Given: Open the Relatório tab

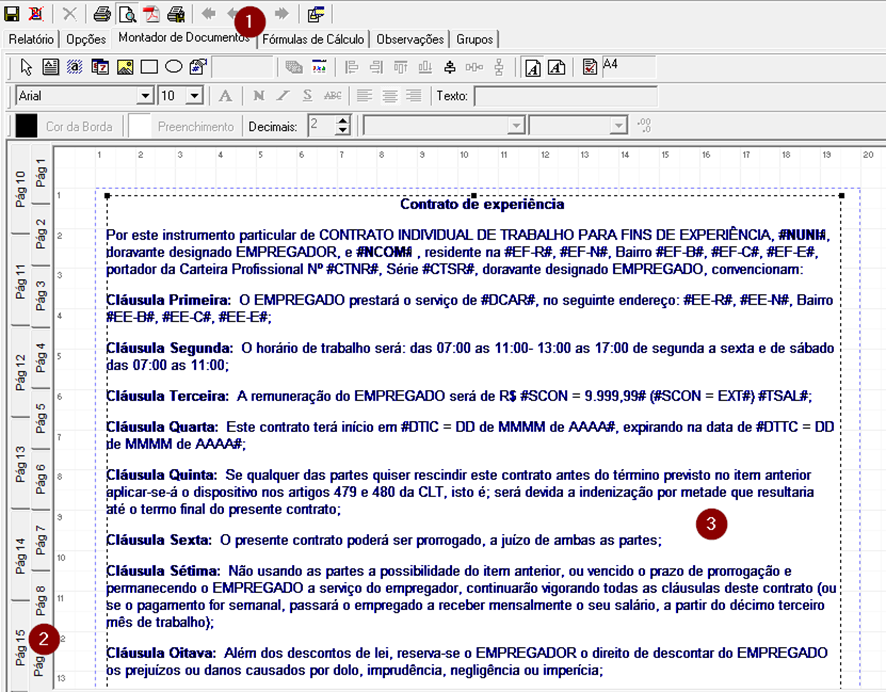Looking at the screenshot, I should pos(31,40).
